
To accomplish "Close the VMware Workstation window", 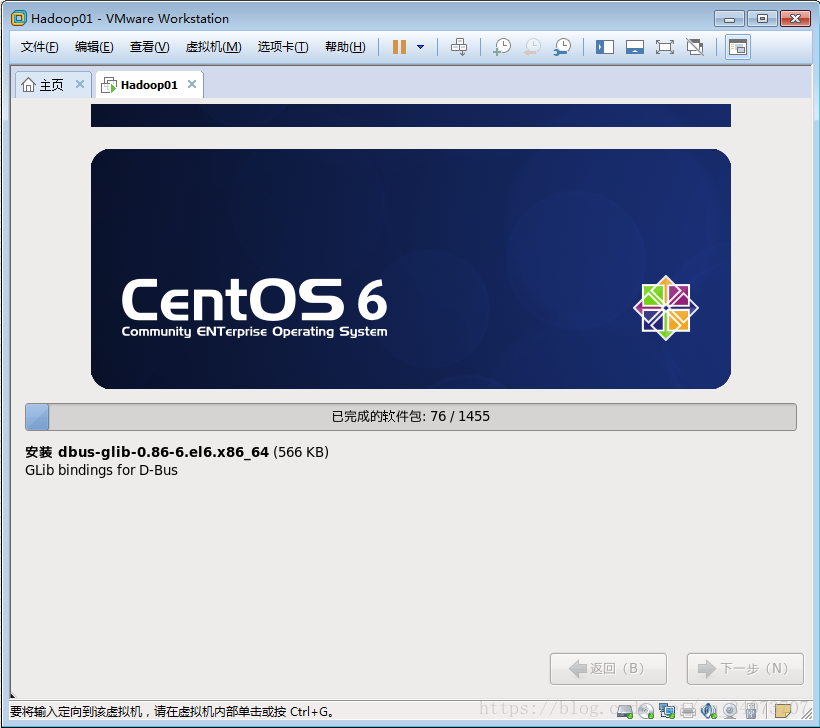I will pyautogui.click(x=795, y=19).
